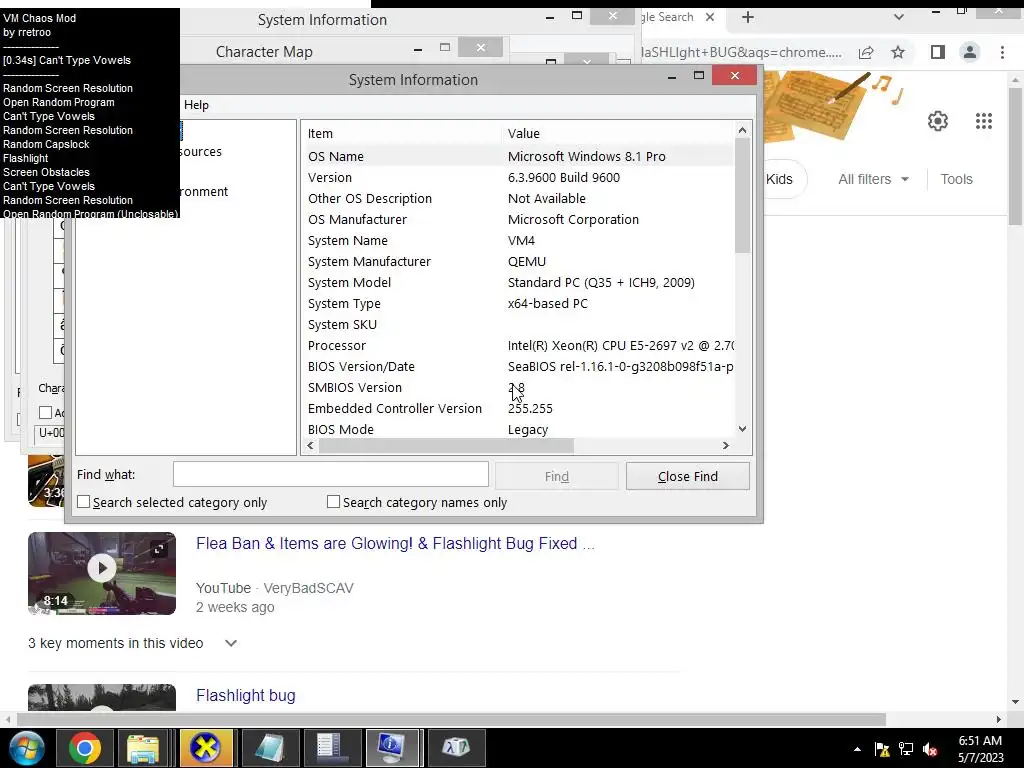Click the Chrome address bar URL

coord(741,52)
